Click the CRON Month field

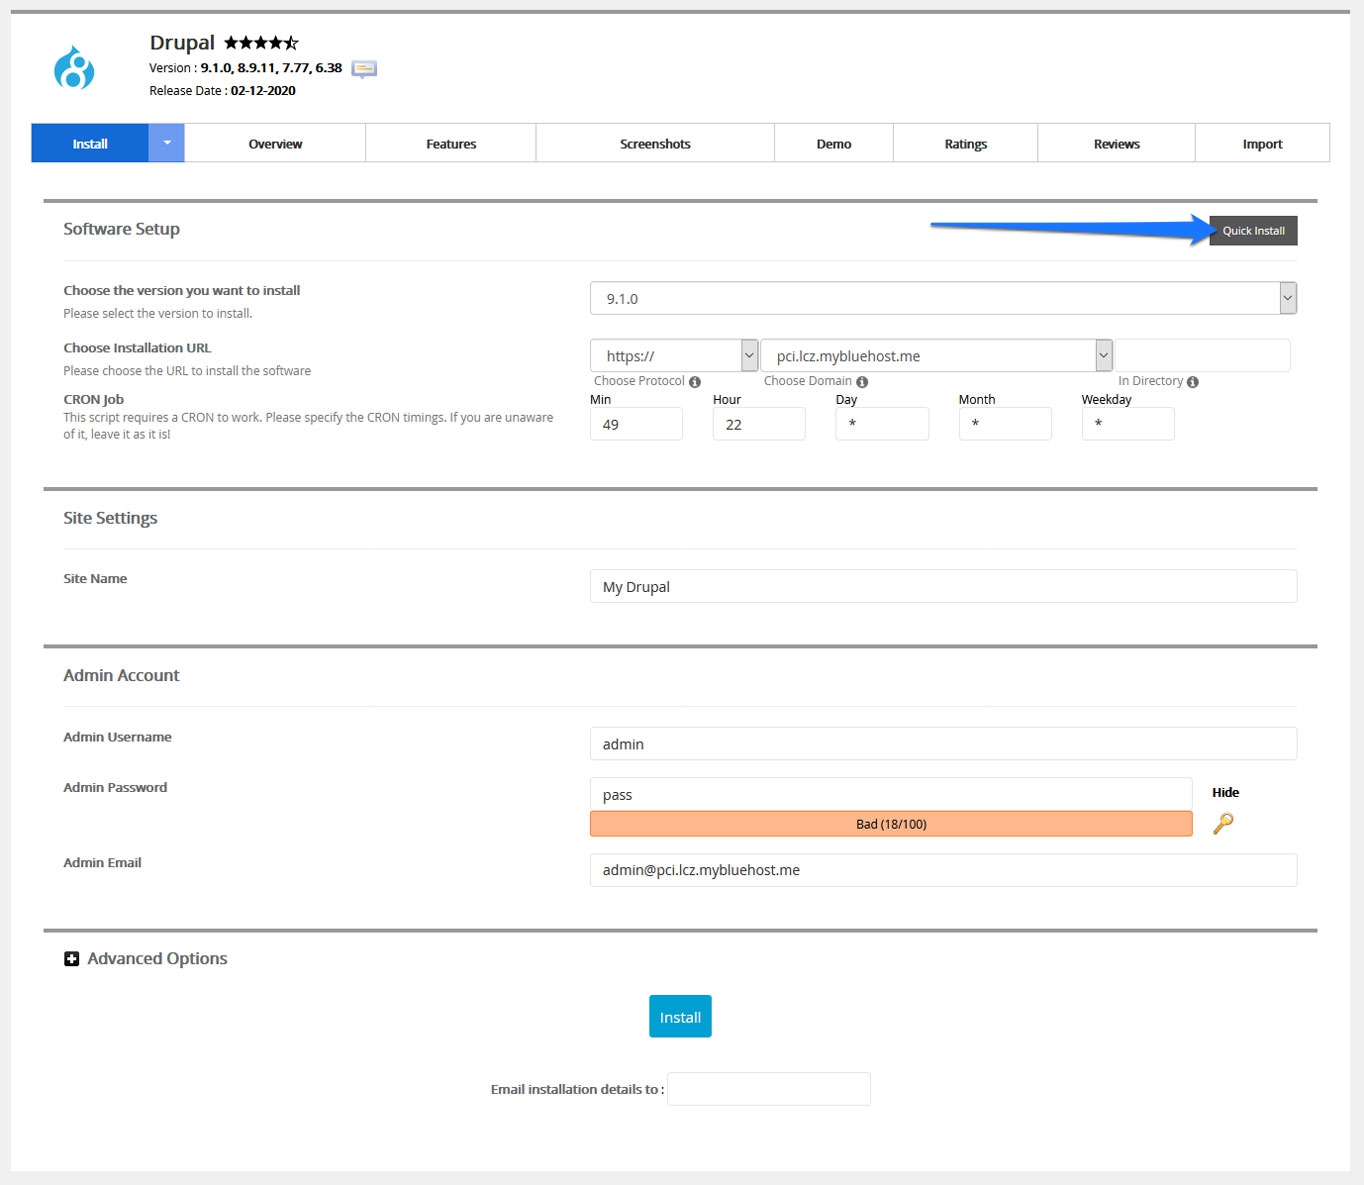[1005, 424]
